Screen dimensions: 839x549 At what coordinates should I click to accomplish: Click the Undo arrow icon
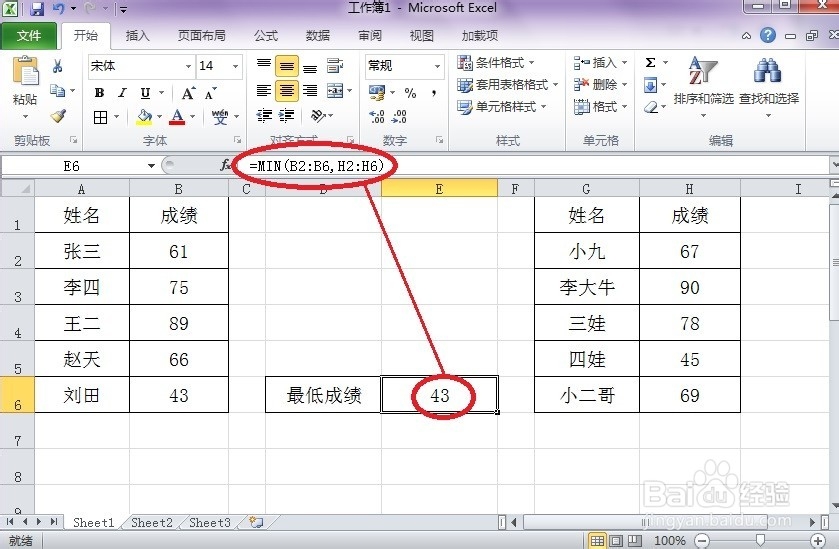click(59, 9)
